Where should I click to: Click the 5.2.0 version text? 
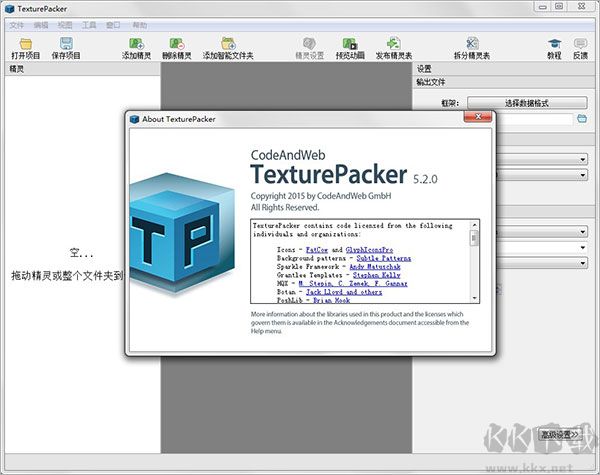425,179
